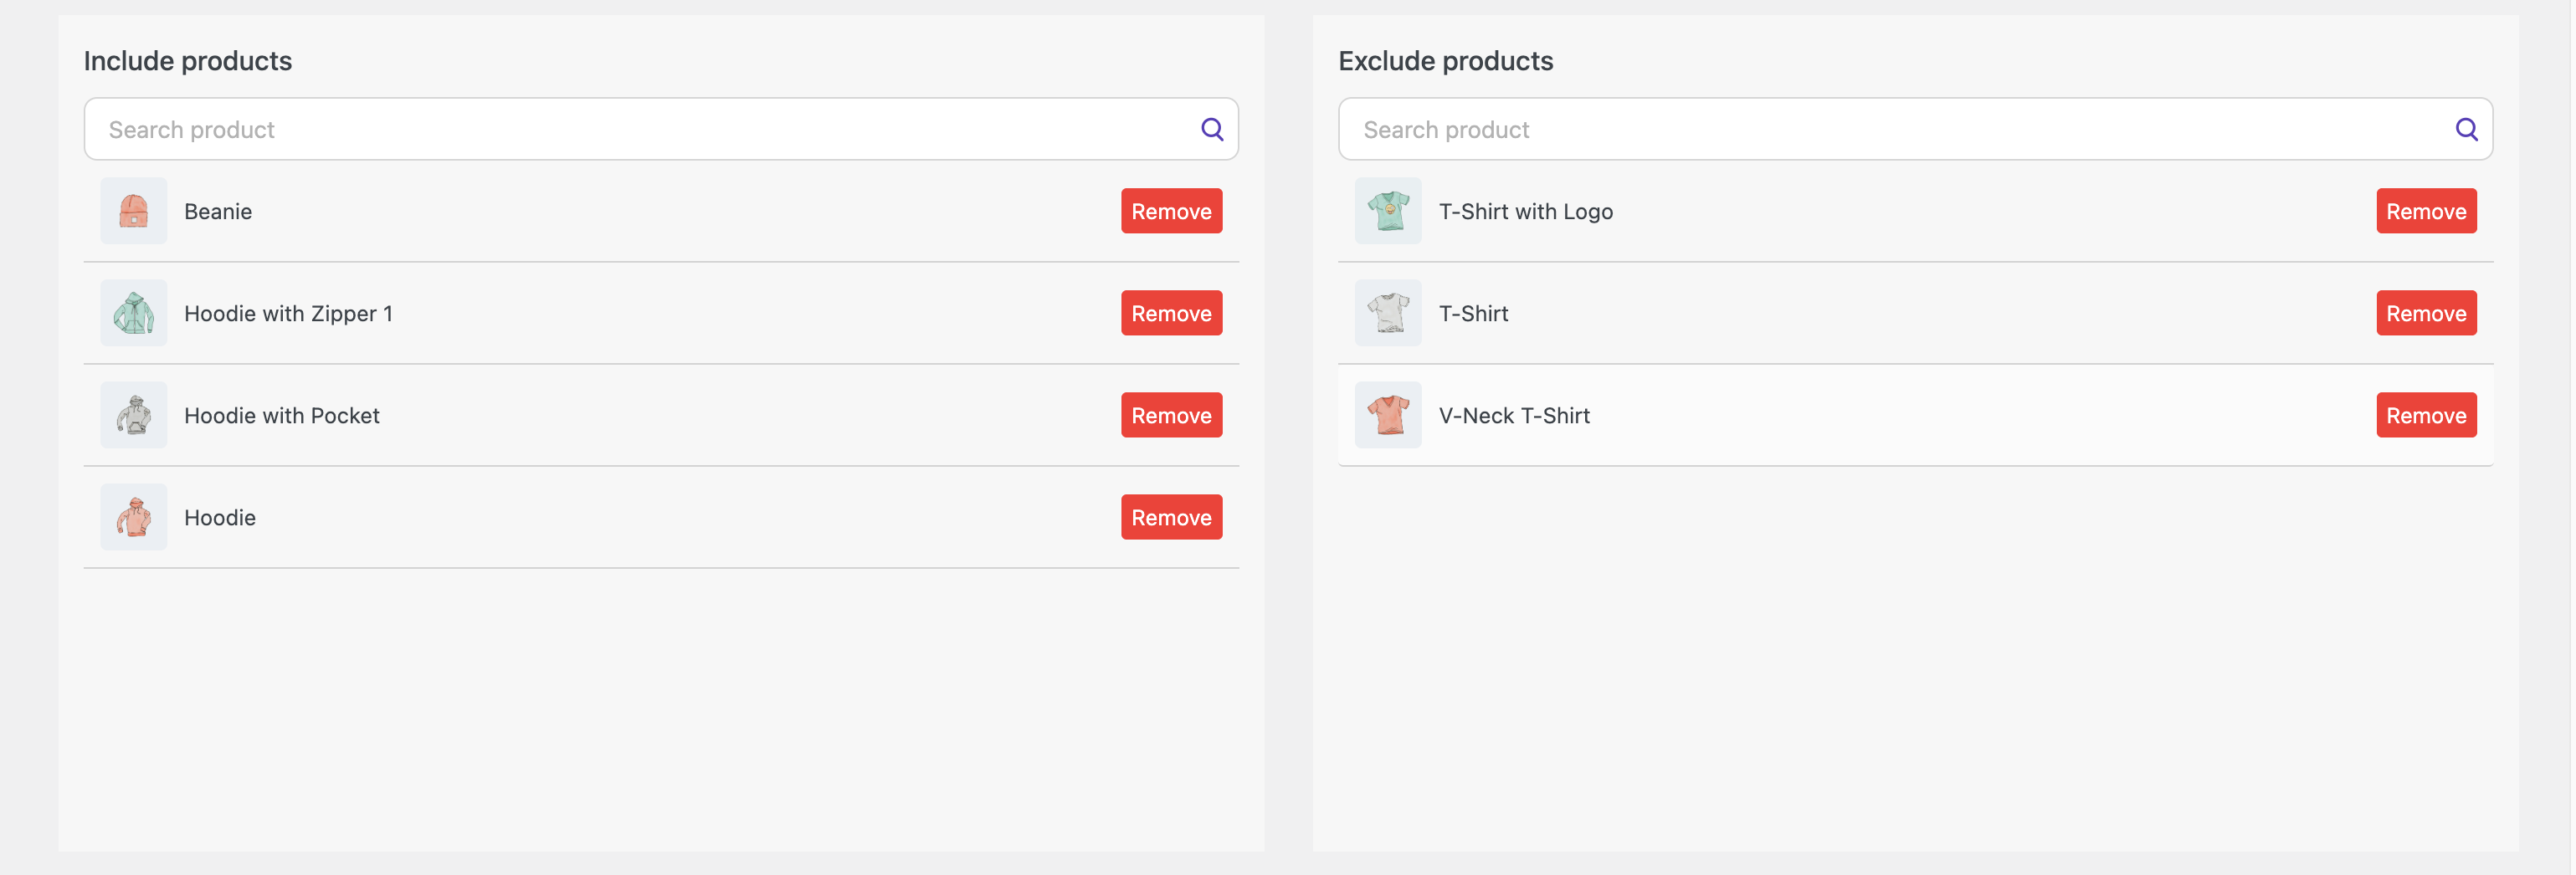Select the 'Hoodie' product name text
Image resolution: width=2576 pixels, height=875 pixels.
click(x=220, y=518)
